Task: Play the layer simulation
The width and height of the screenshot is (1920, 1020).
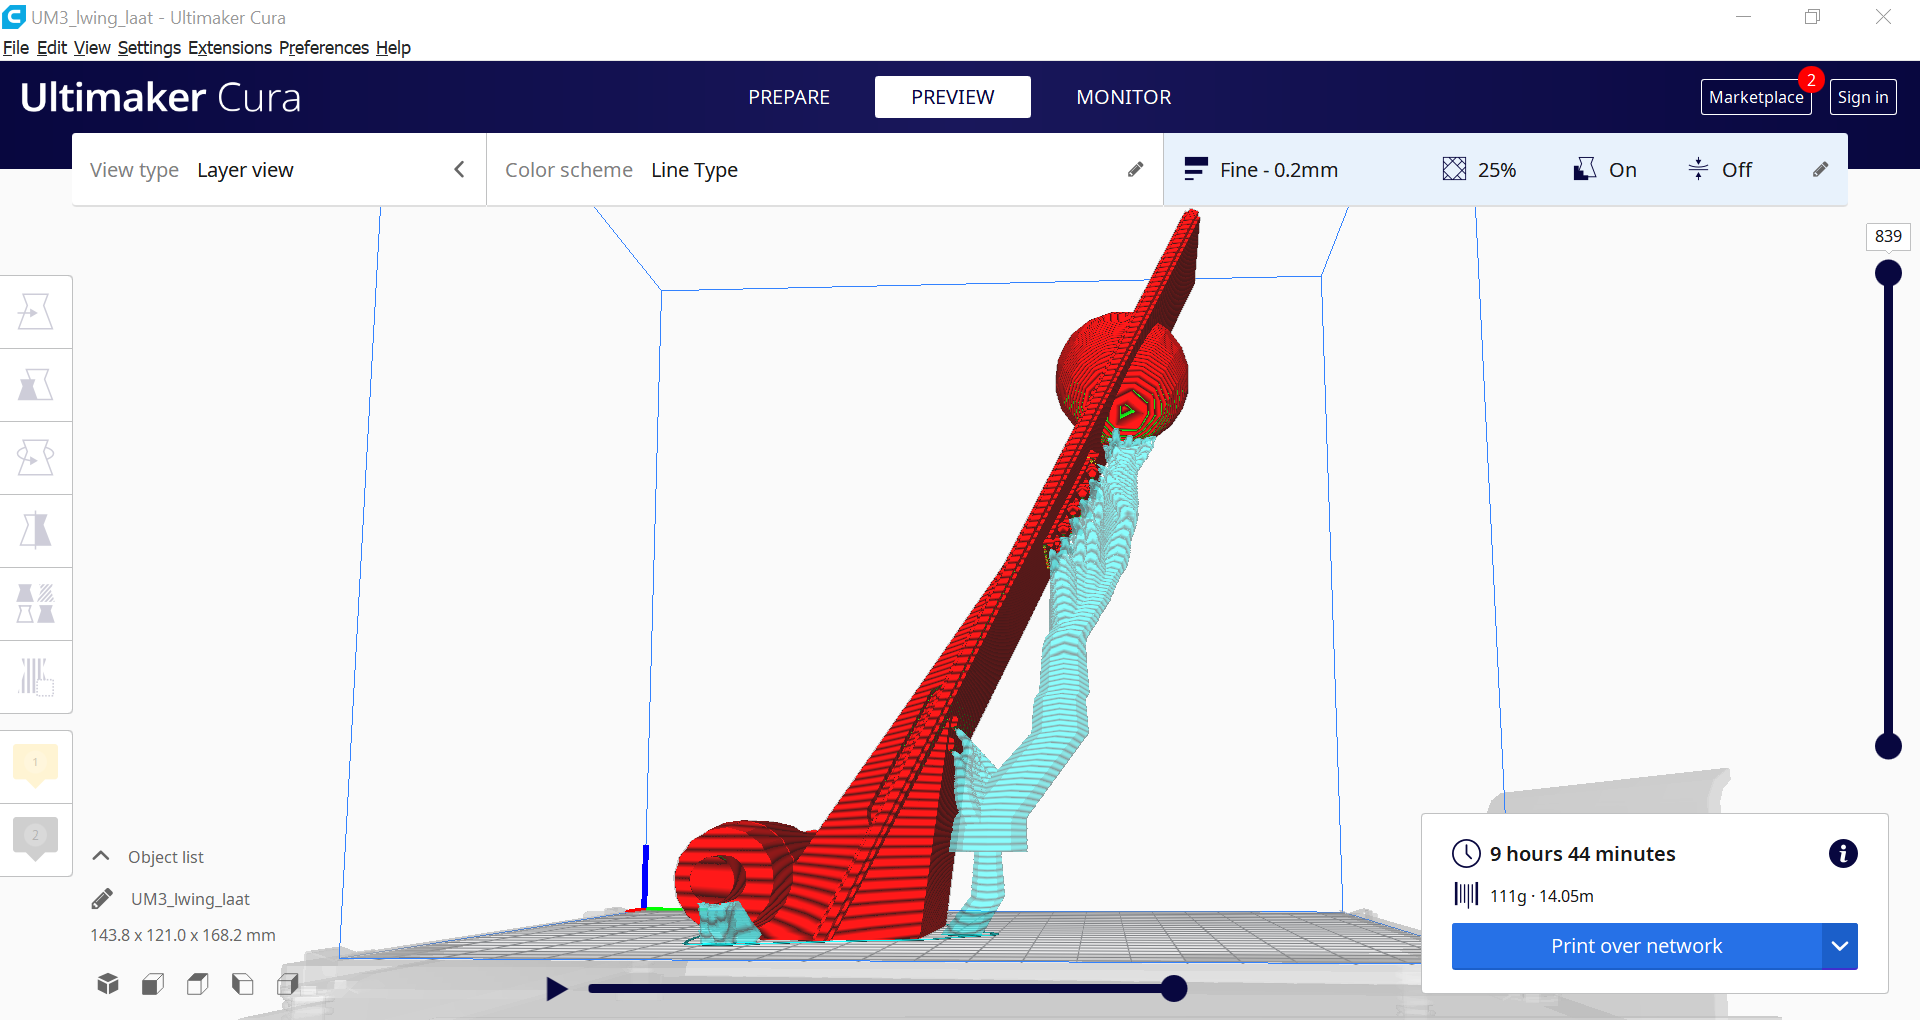Action: tap(557, 989)
